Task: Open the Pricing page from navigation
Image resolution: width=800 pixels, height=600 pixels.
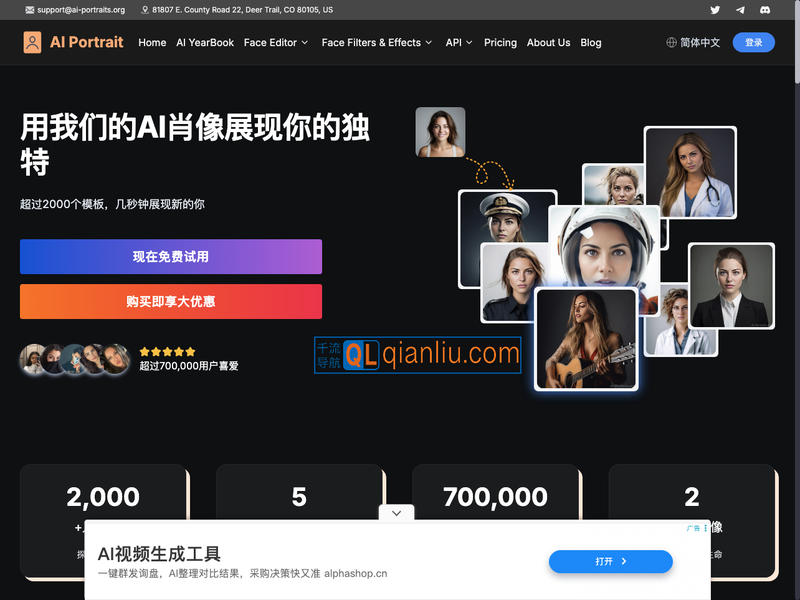Action: pos(500,43)
